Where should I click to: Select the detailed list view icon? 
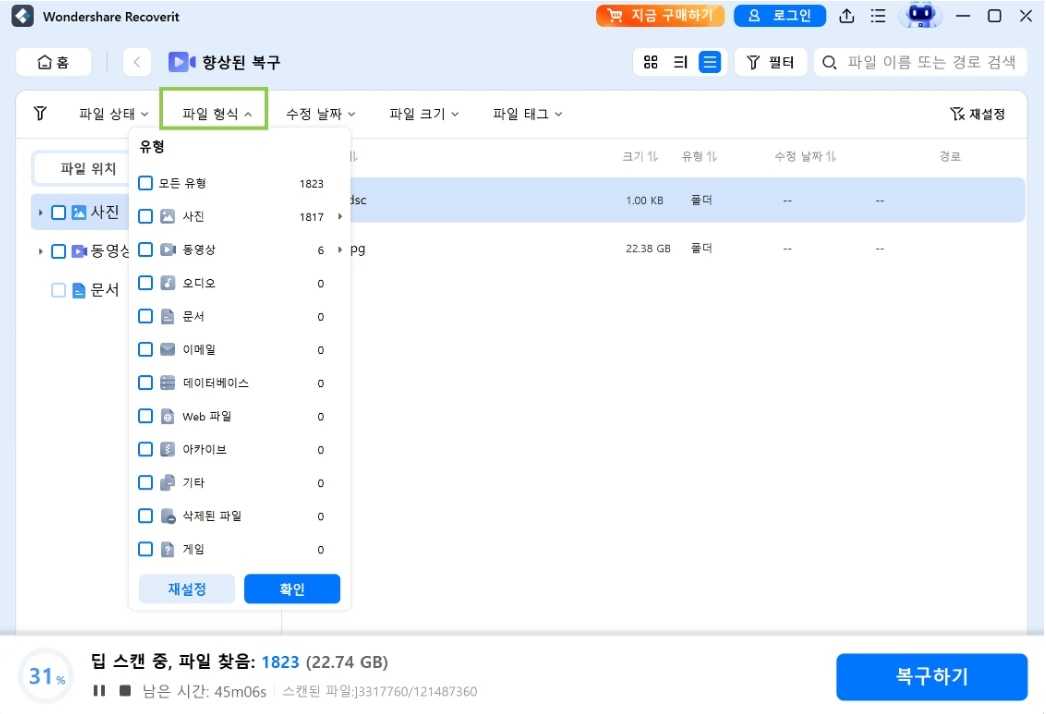coord(709,62)
